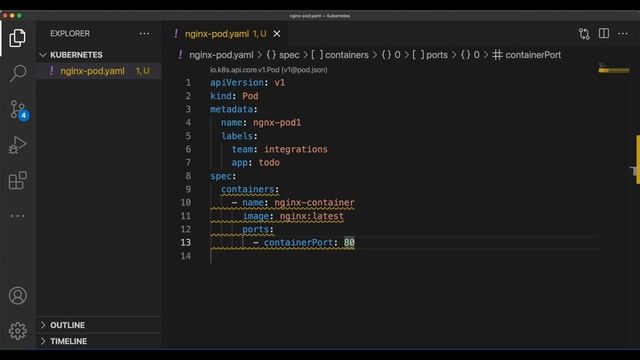Screen dimensions: 640x360
Task: Show additional views ellipsis in activity bar
Action: [18, 216]
